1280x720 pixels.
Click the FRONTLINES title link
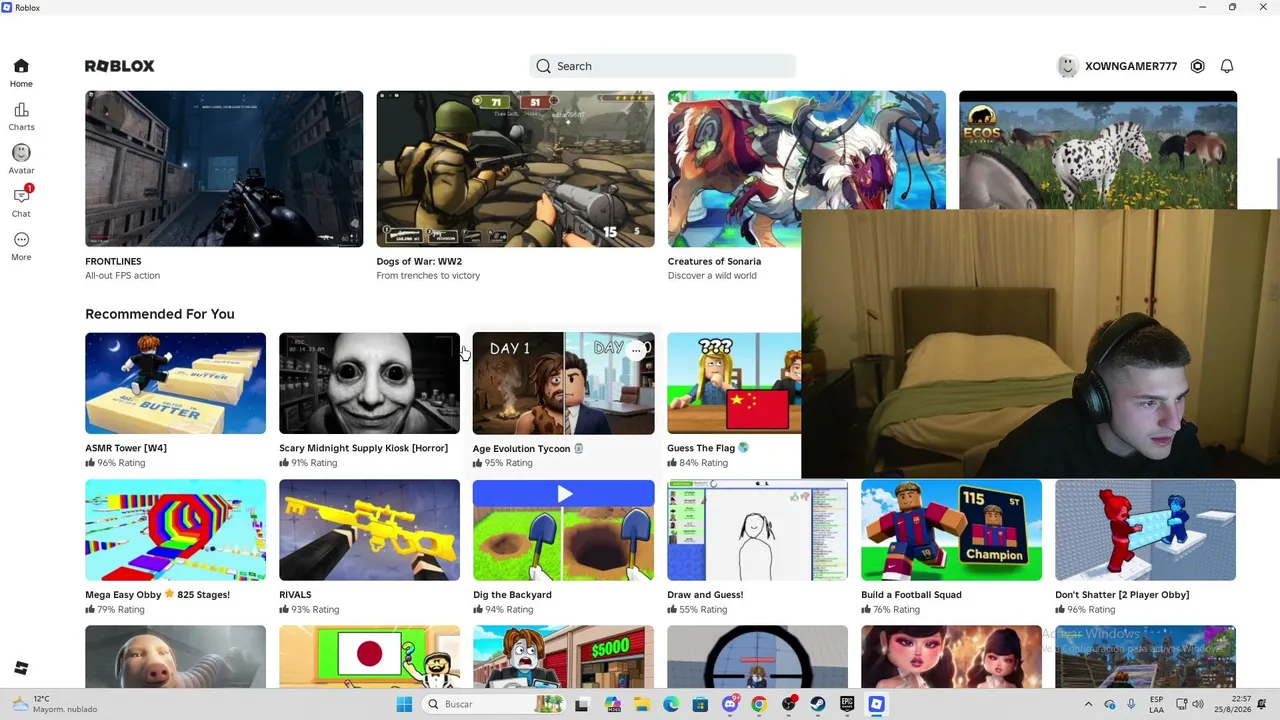[113, 261]
